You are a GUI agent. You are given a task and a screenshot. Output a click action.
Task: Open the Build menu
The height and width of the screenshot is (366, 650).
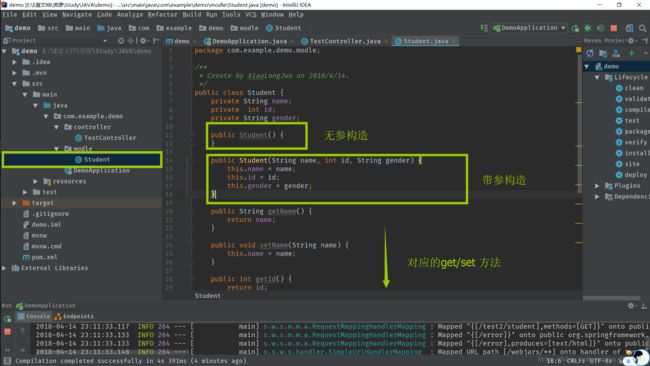click(192, 15)
